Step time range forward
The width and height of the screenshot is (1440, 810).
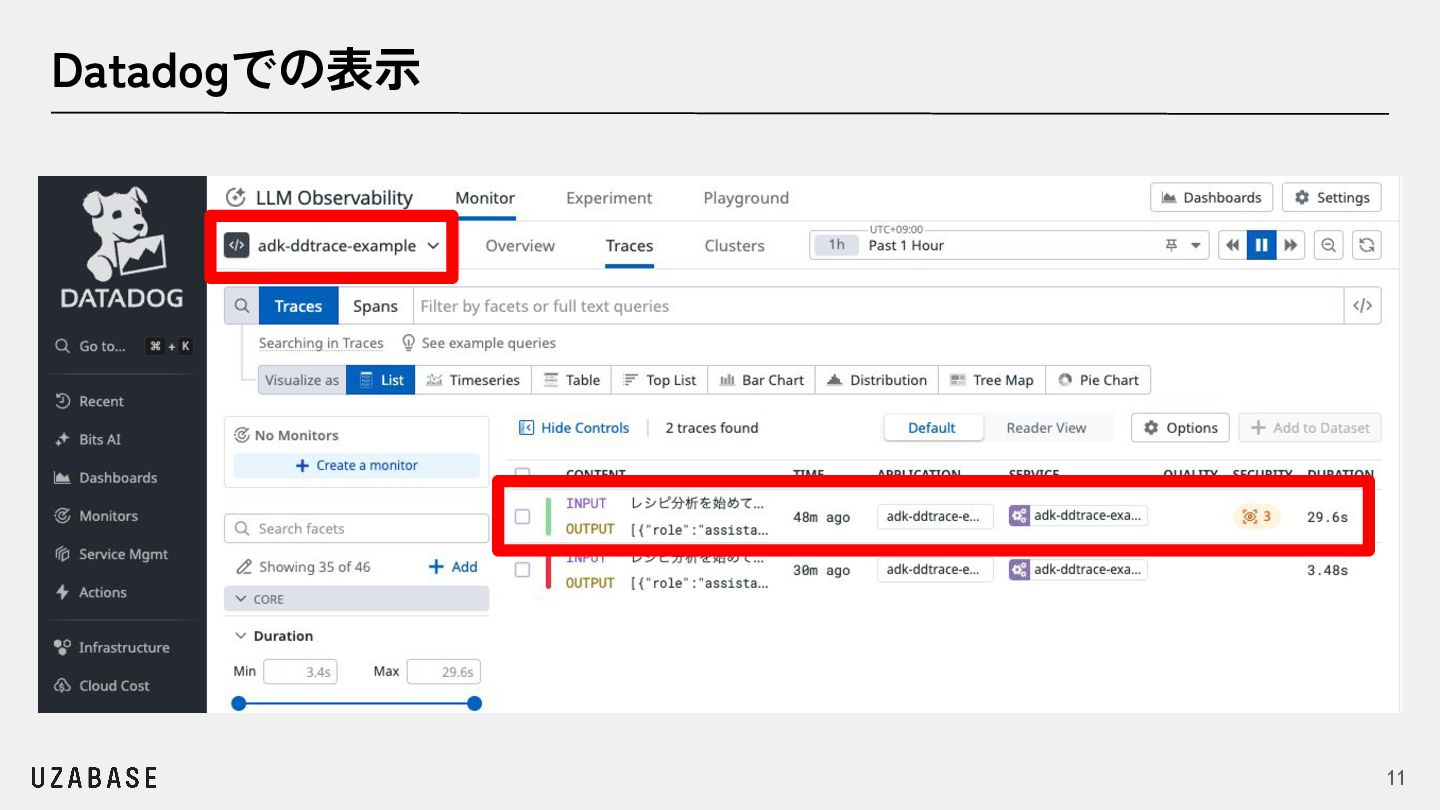click(1291, 245)
